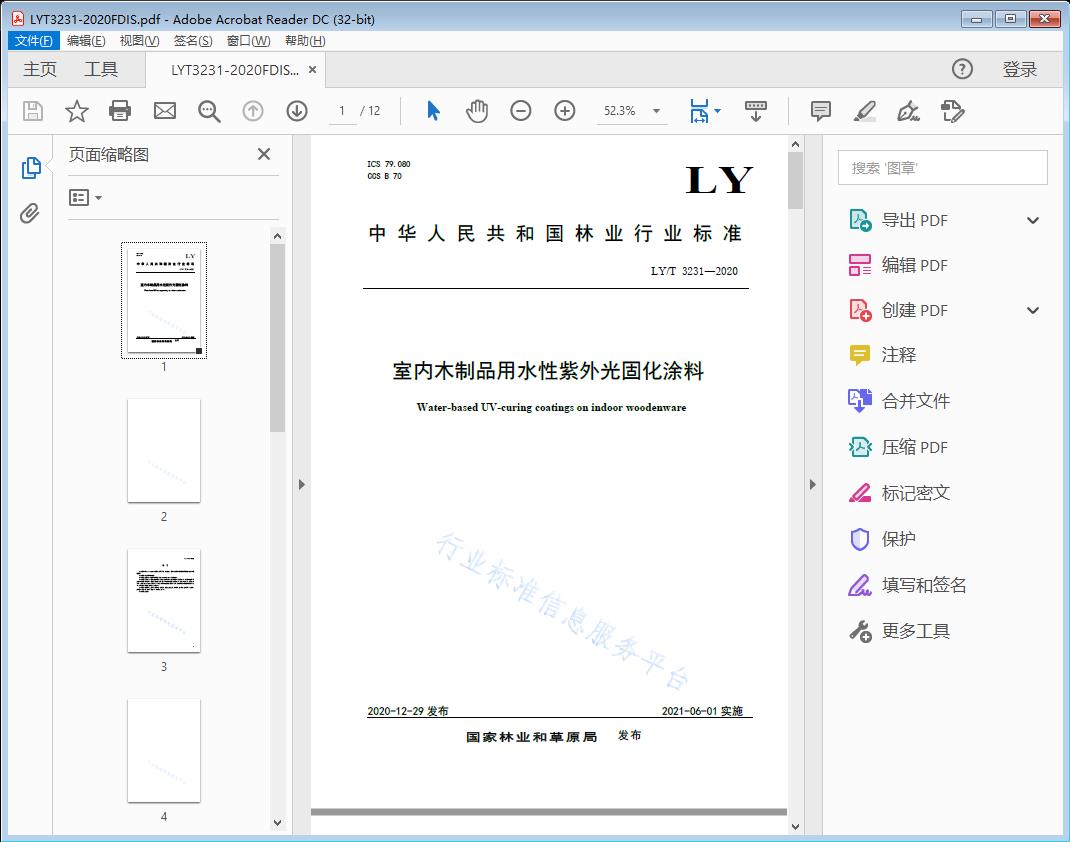Select the text highlighter tool
The height and width of the screenshot is (842, 1070).
[864, 111]
